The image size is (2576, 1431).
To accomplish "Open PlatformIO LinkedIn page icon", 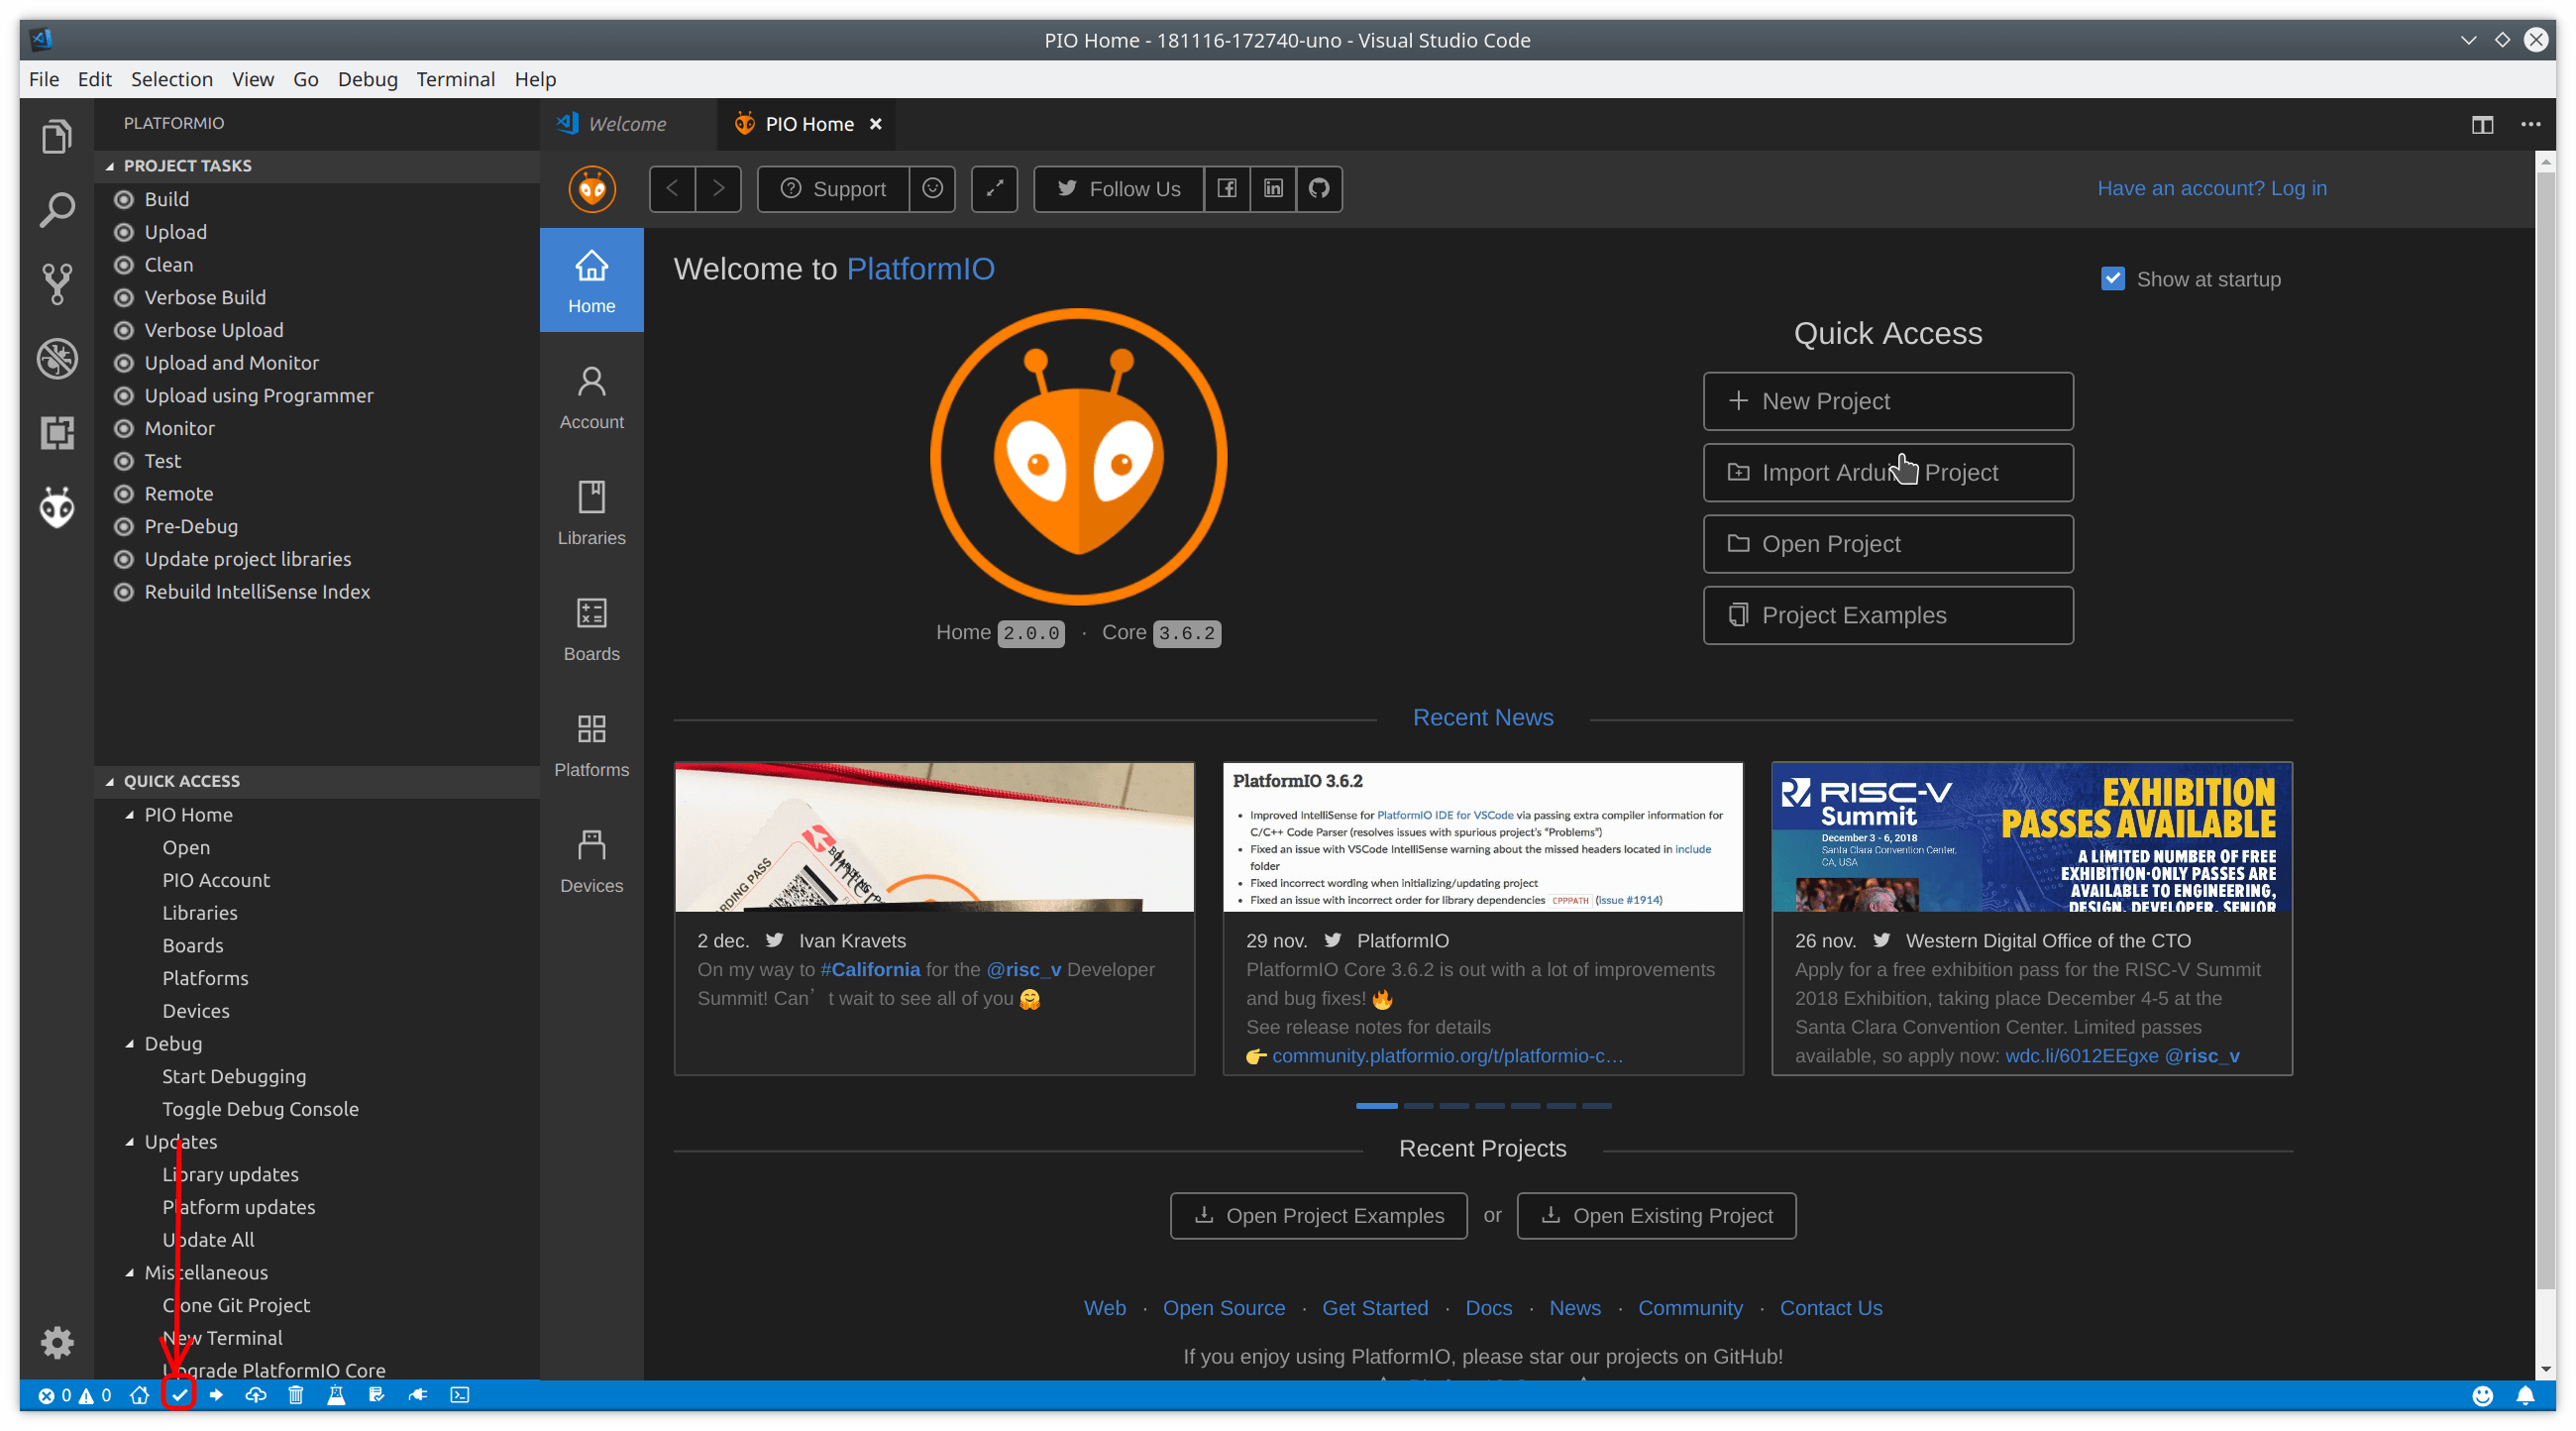I will coord(1273,189).
